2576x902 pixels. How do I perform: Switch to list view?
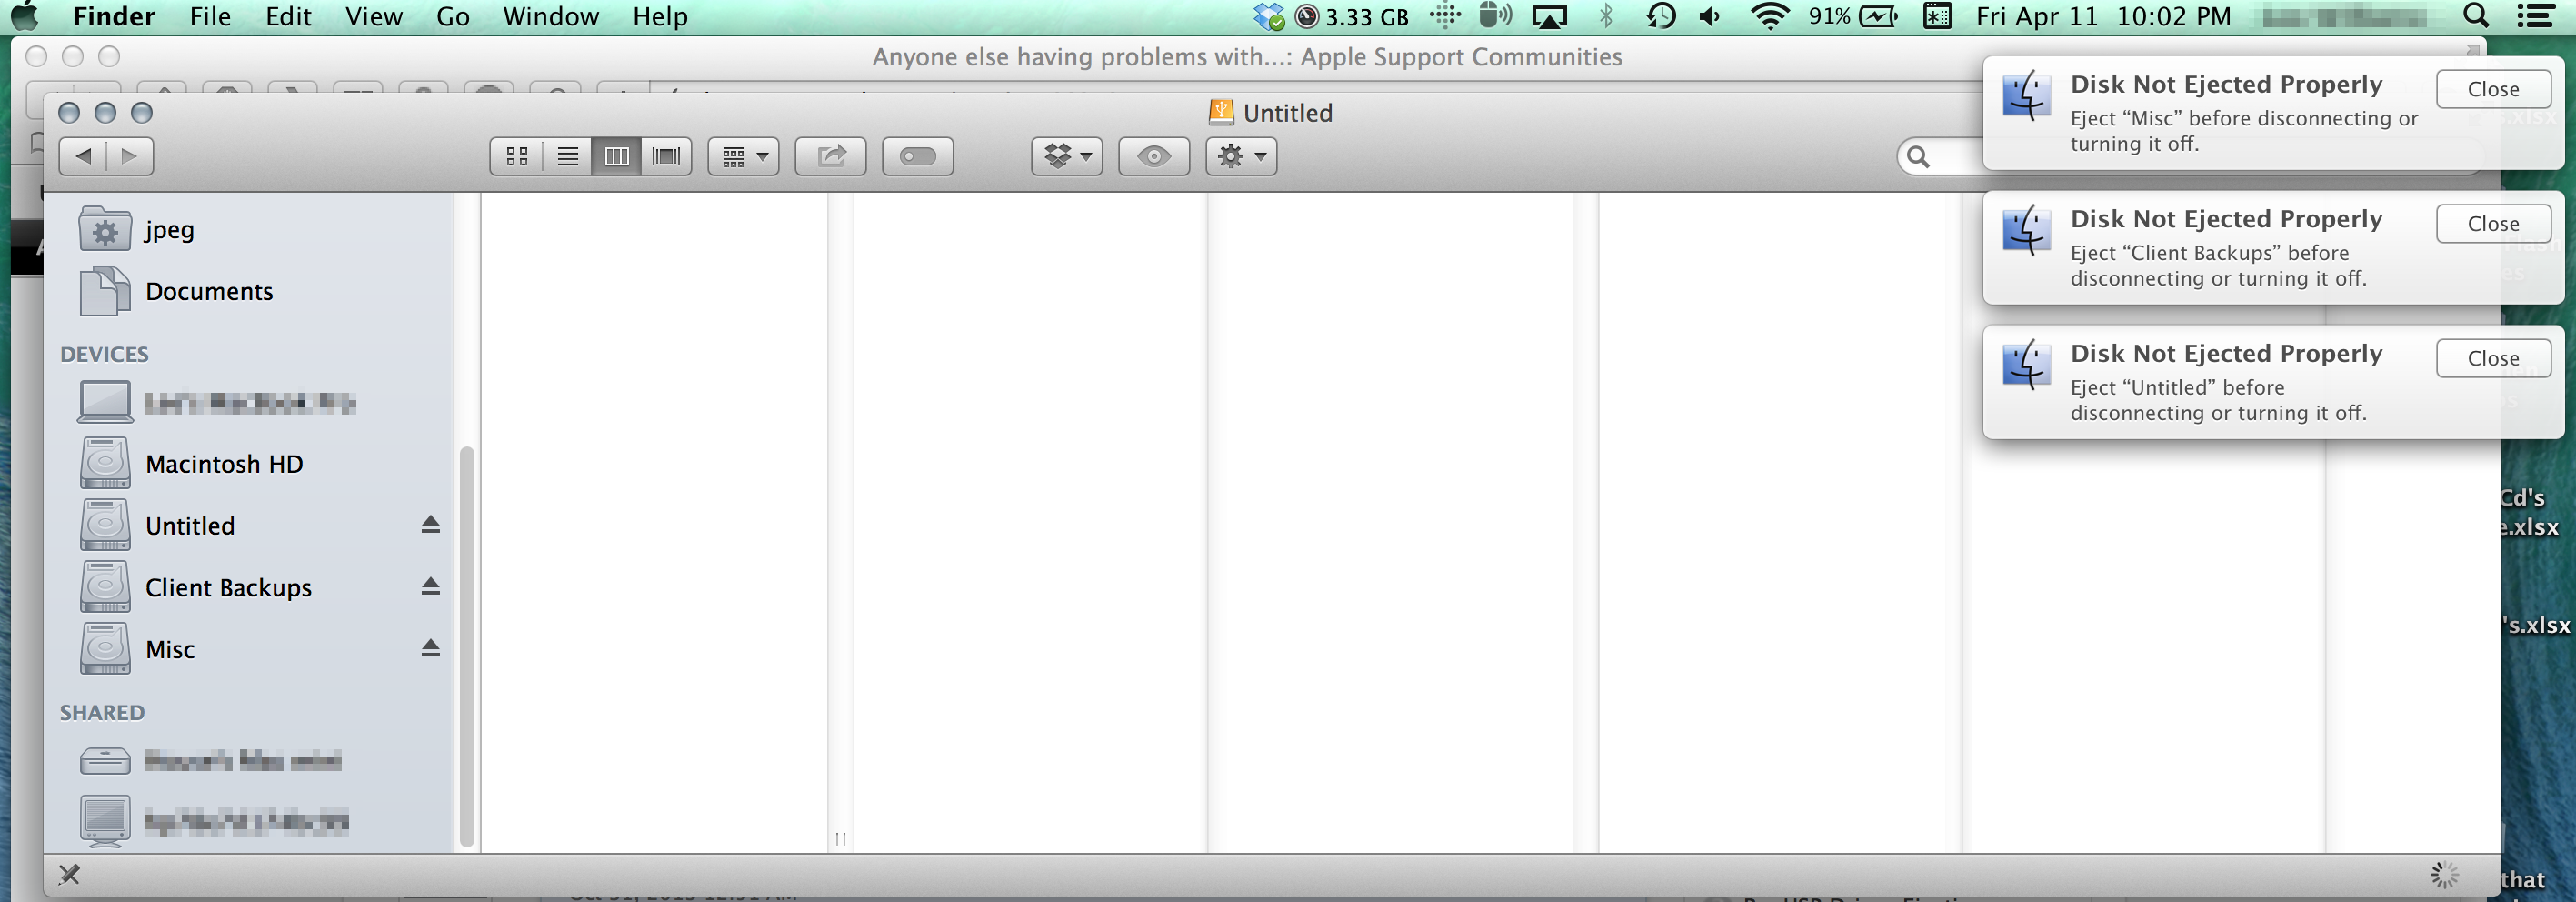[567, 156]
